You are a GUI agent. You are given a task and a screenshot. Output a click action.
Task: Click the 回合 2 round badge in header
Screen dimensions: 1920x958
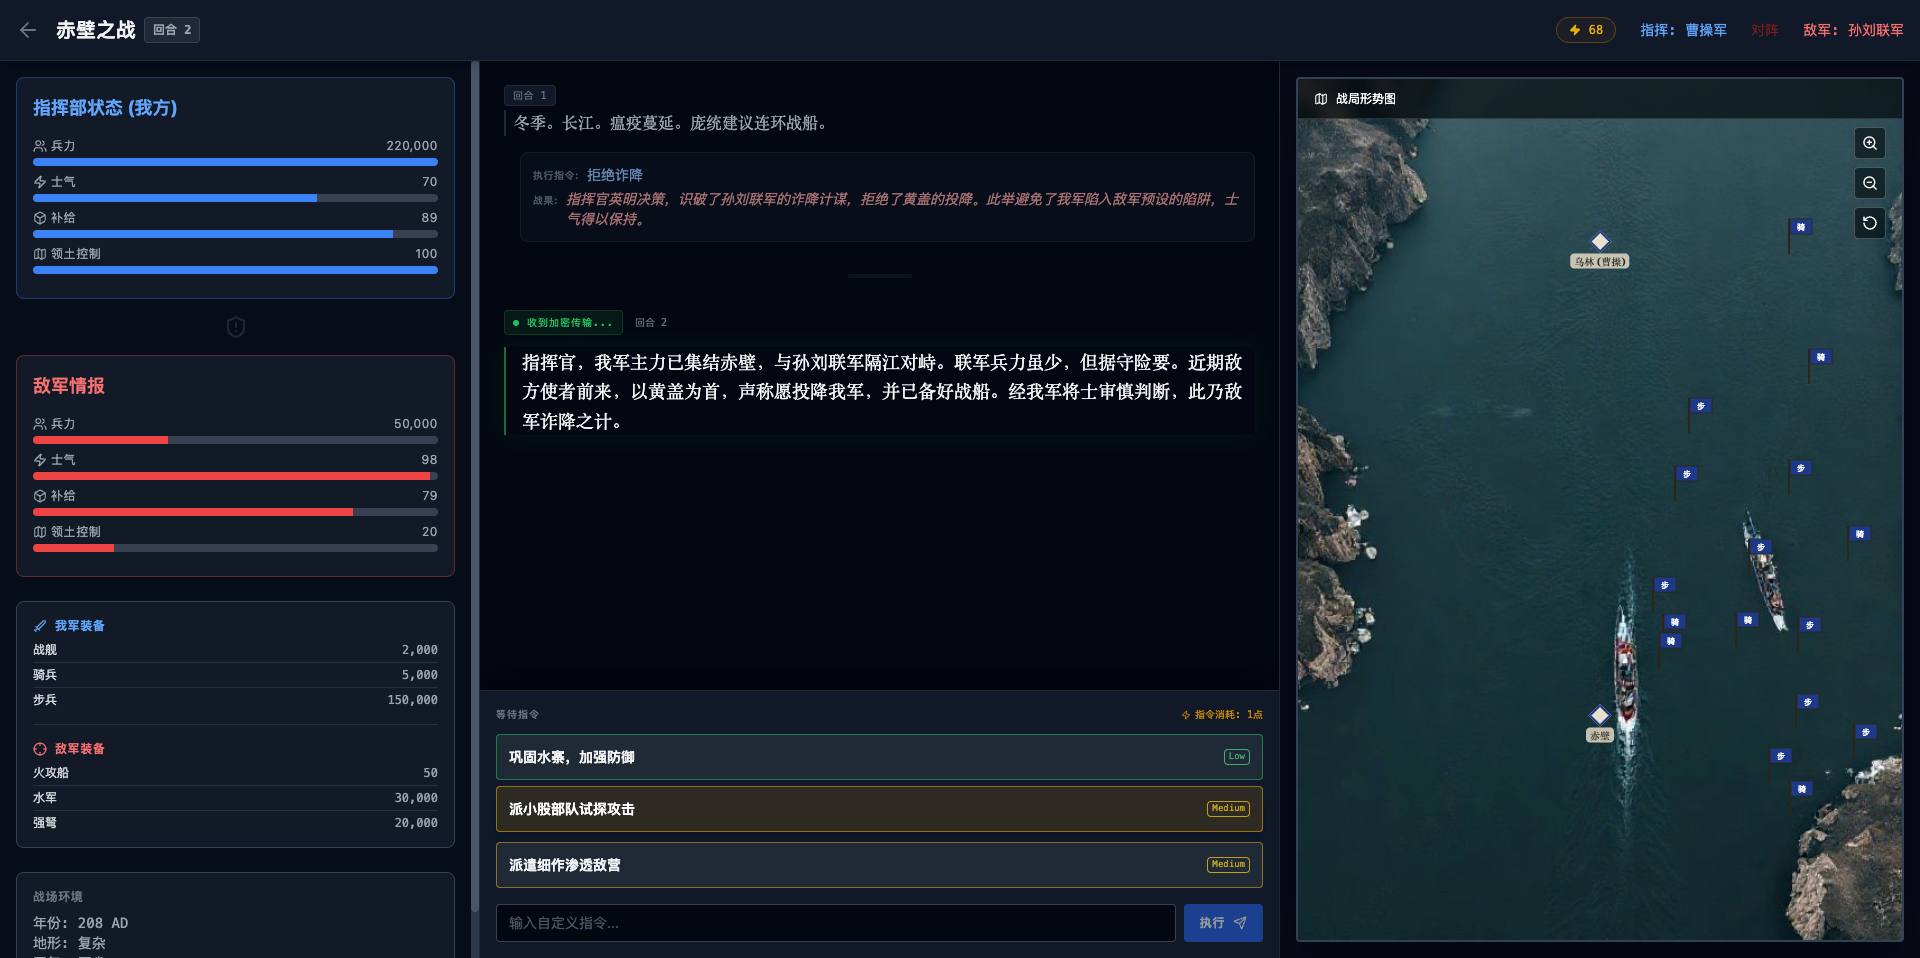pos(172,30)
